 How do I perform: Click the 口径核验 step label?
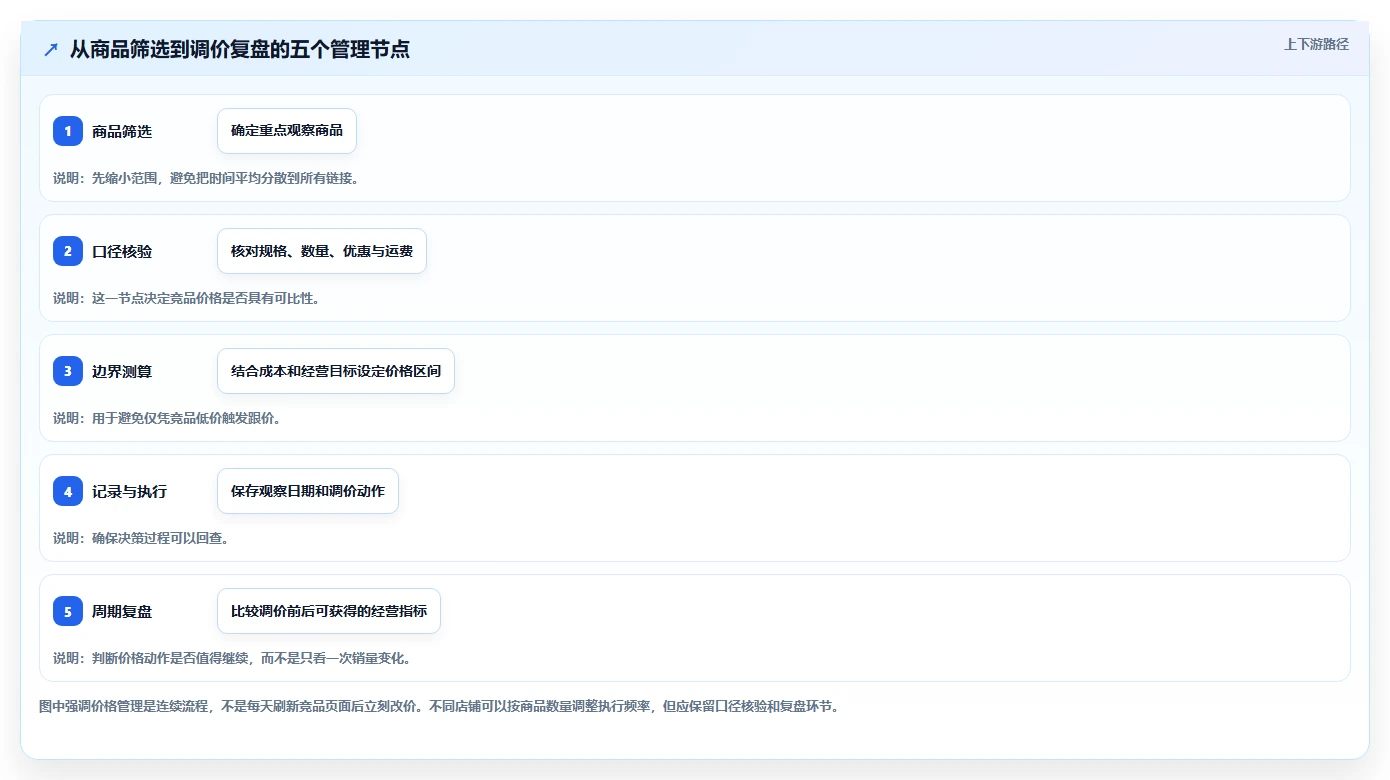click(x=122, y=251)
